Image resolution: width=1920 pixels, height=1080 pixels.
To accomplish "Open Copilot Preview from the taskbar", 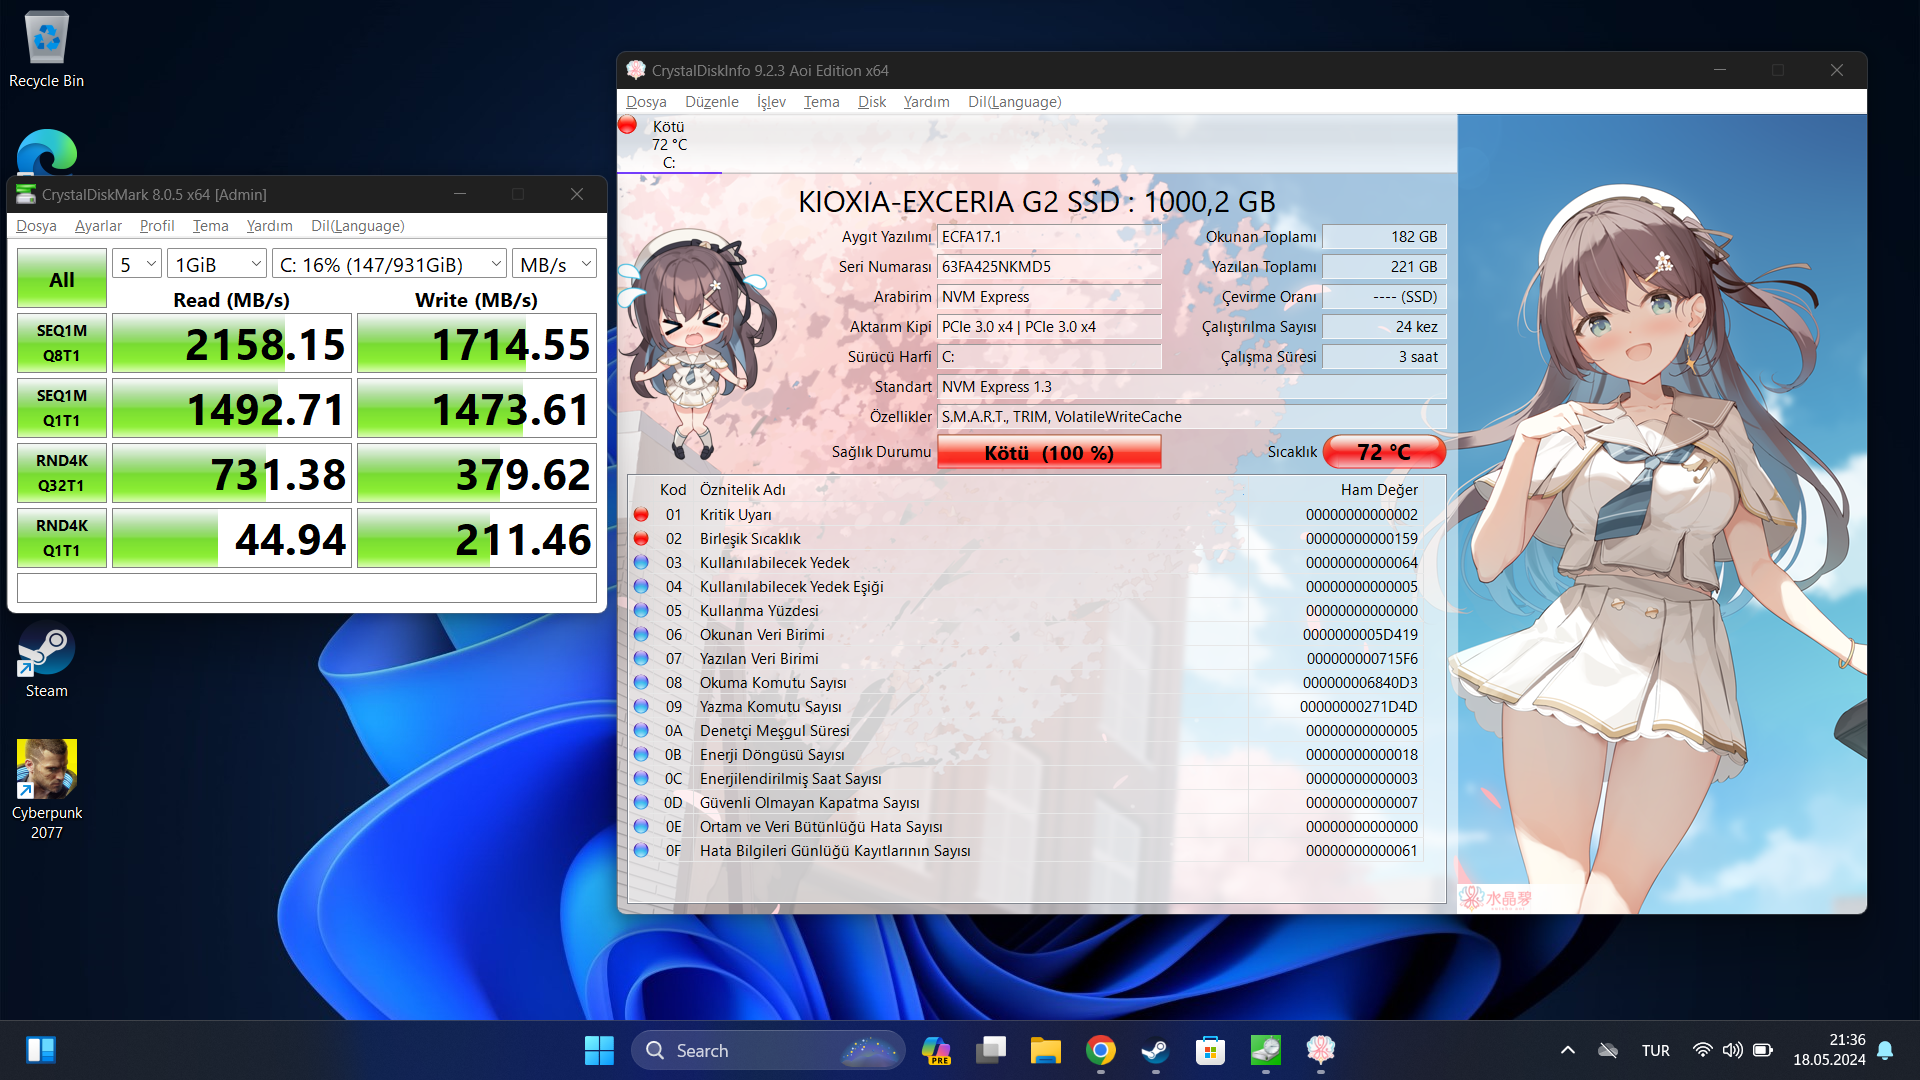I will click(936, 1050).
